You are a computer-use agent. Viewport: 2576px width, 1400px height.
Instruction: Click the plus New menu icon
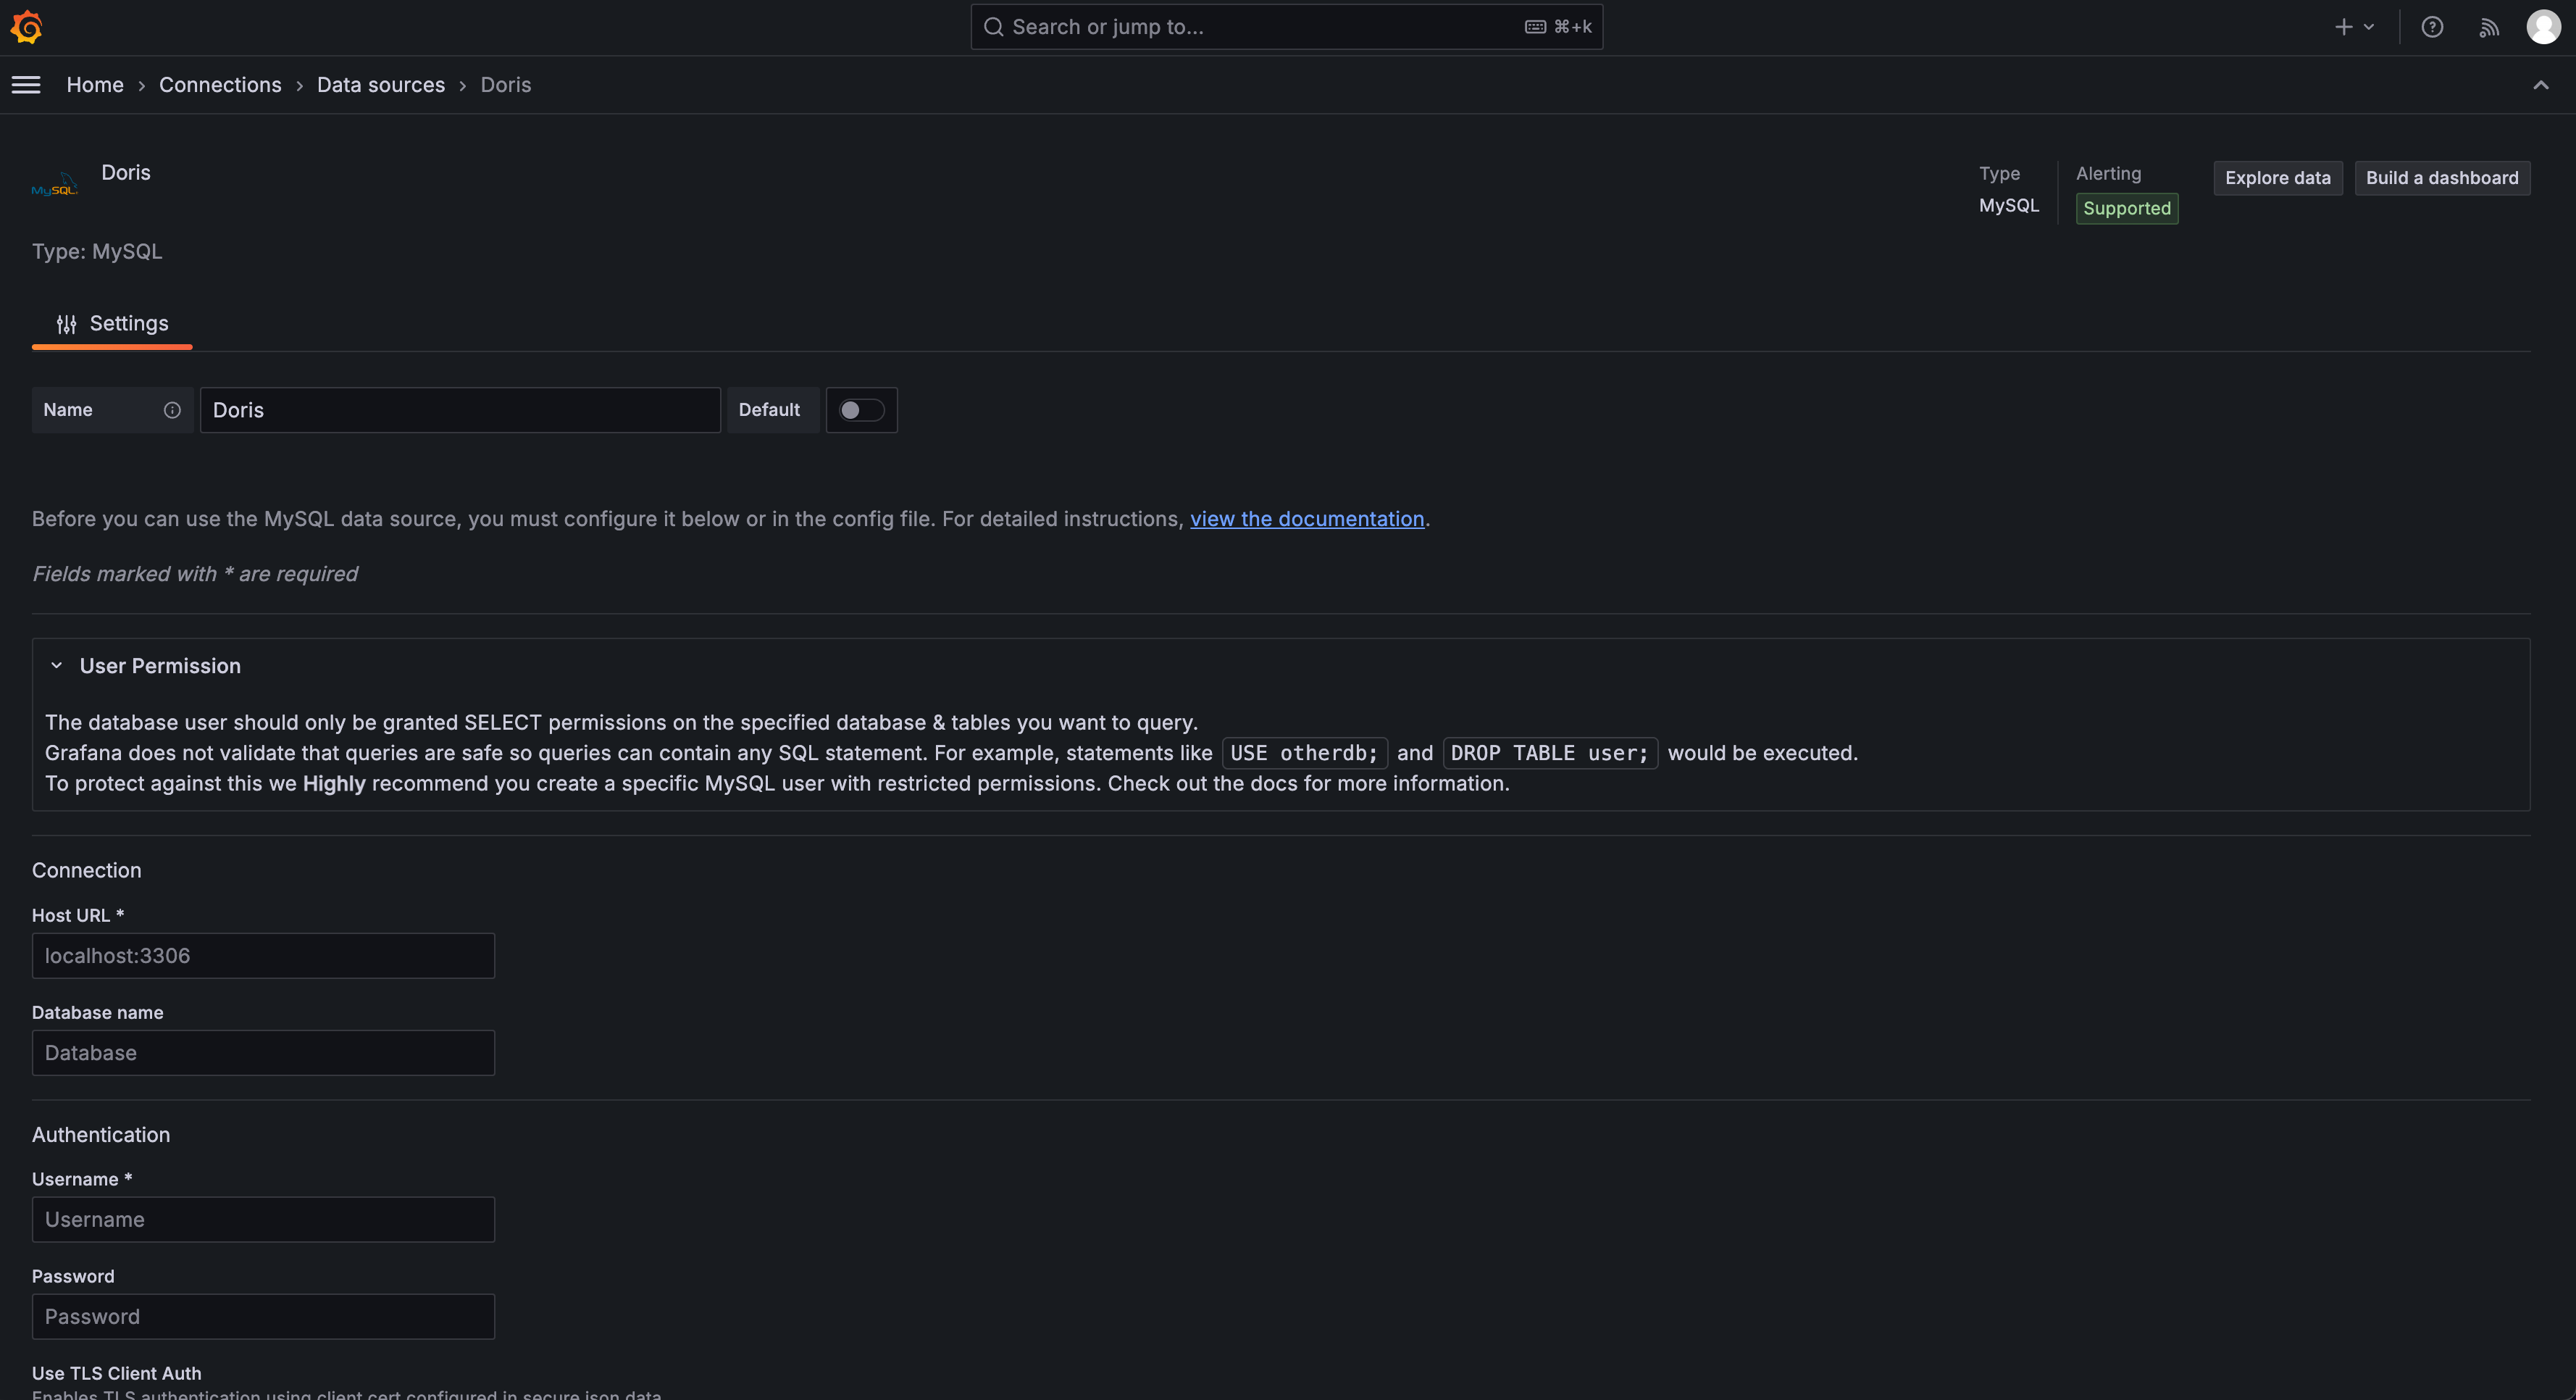point(2343,27)
